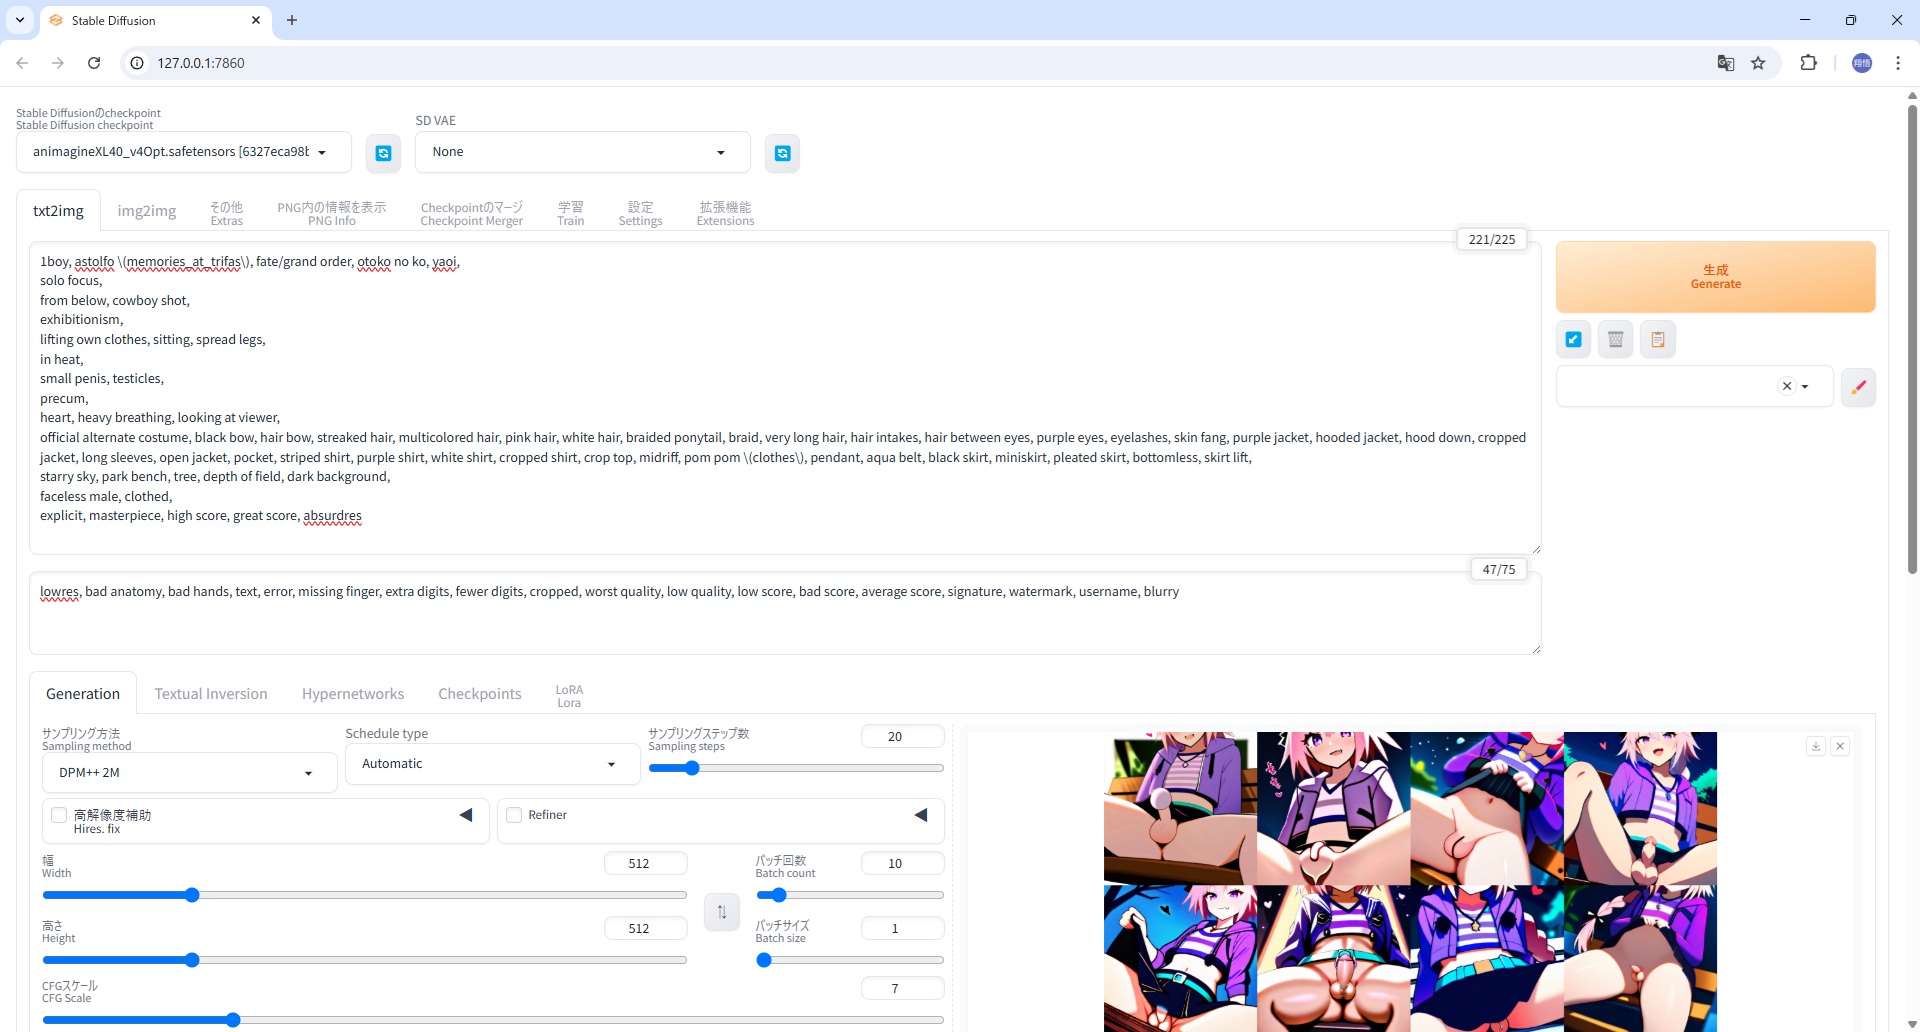The width and height of the screenshot is (1920, 1032).
Task: Switch to the img2img tab
Action: [x=147, y=211]
